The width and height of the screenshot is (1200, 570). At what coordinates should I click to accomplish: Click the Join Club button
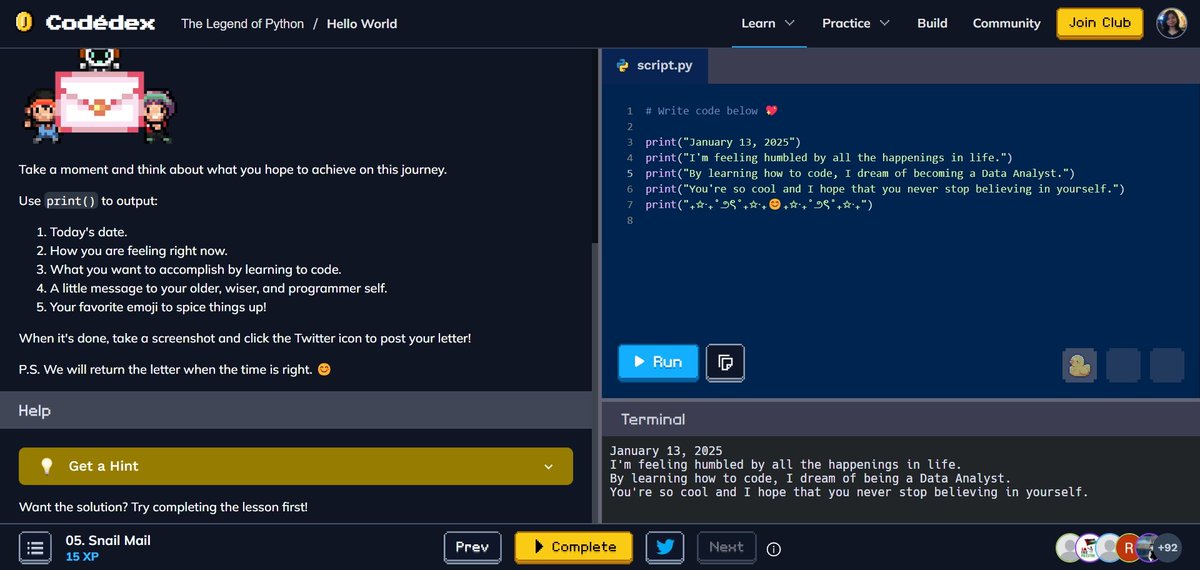tap(1100, 22)
